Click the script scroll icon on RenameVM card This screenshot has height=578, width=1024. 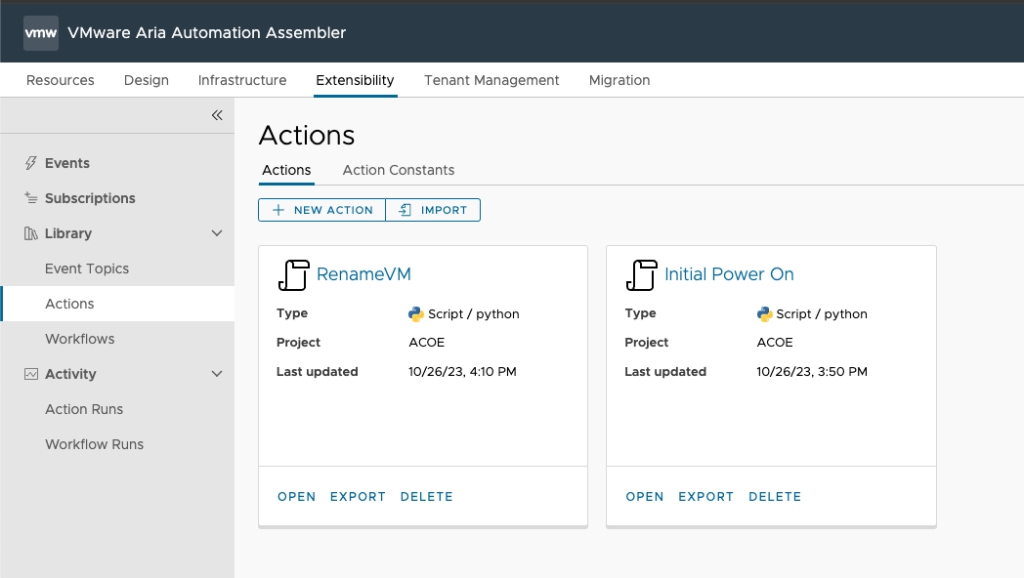click(x=292, y=274)
